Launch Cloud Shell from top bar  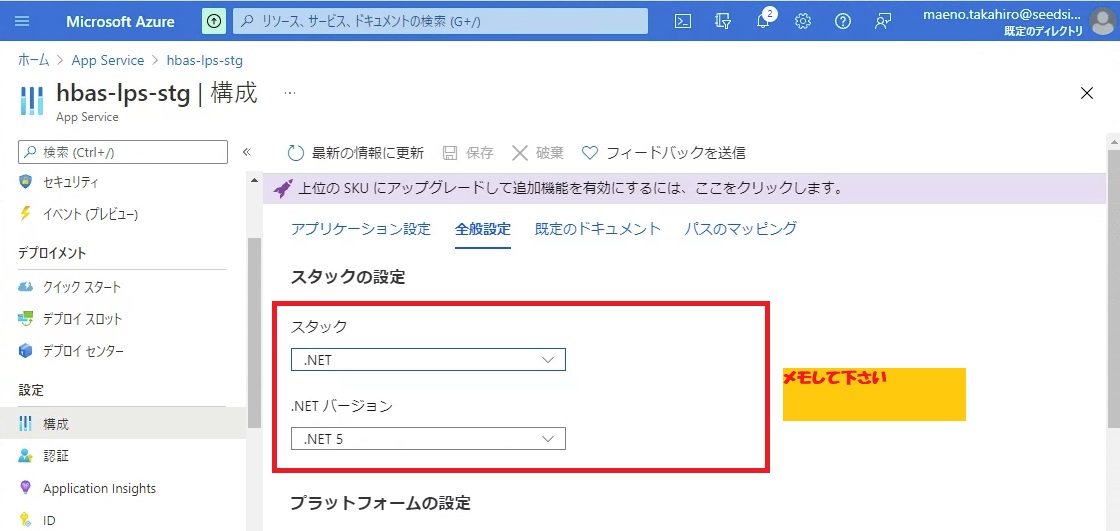[683, 21]
